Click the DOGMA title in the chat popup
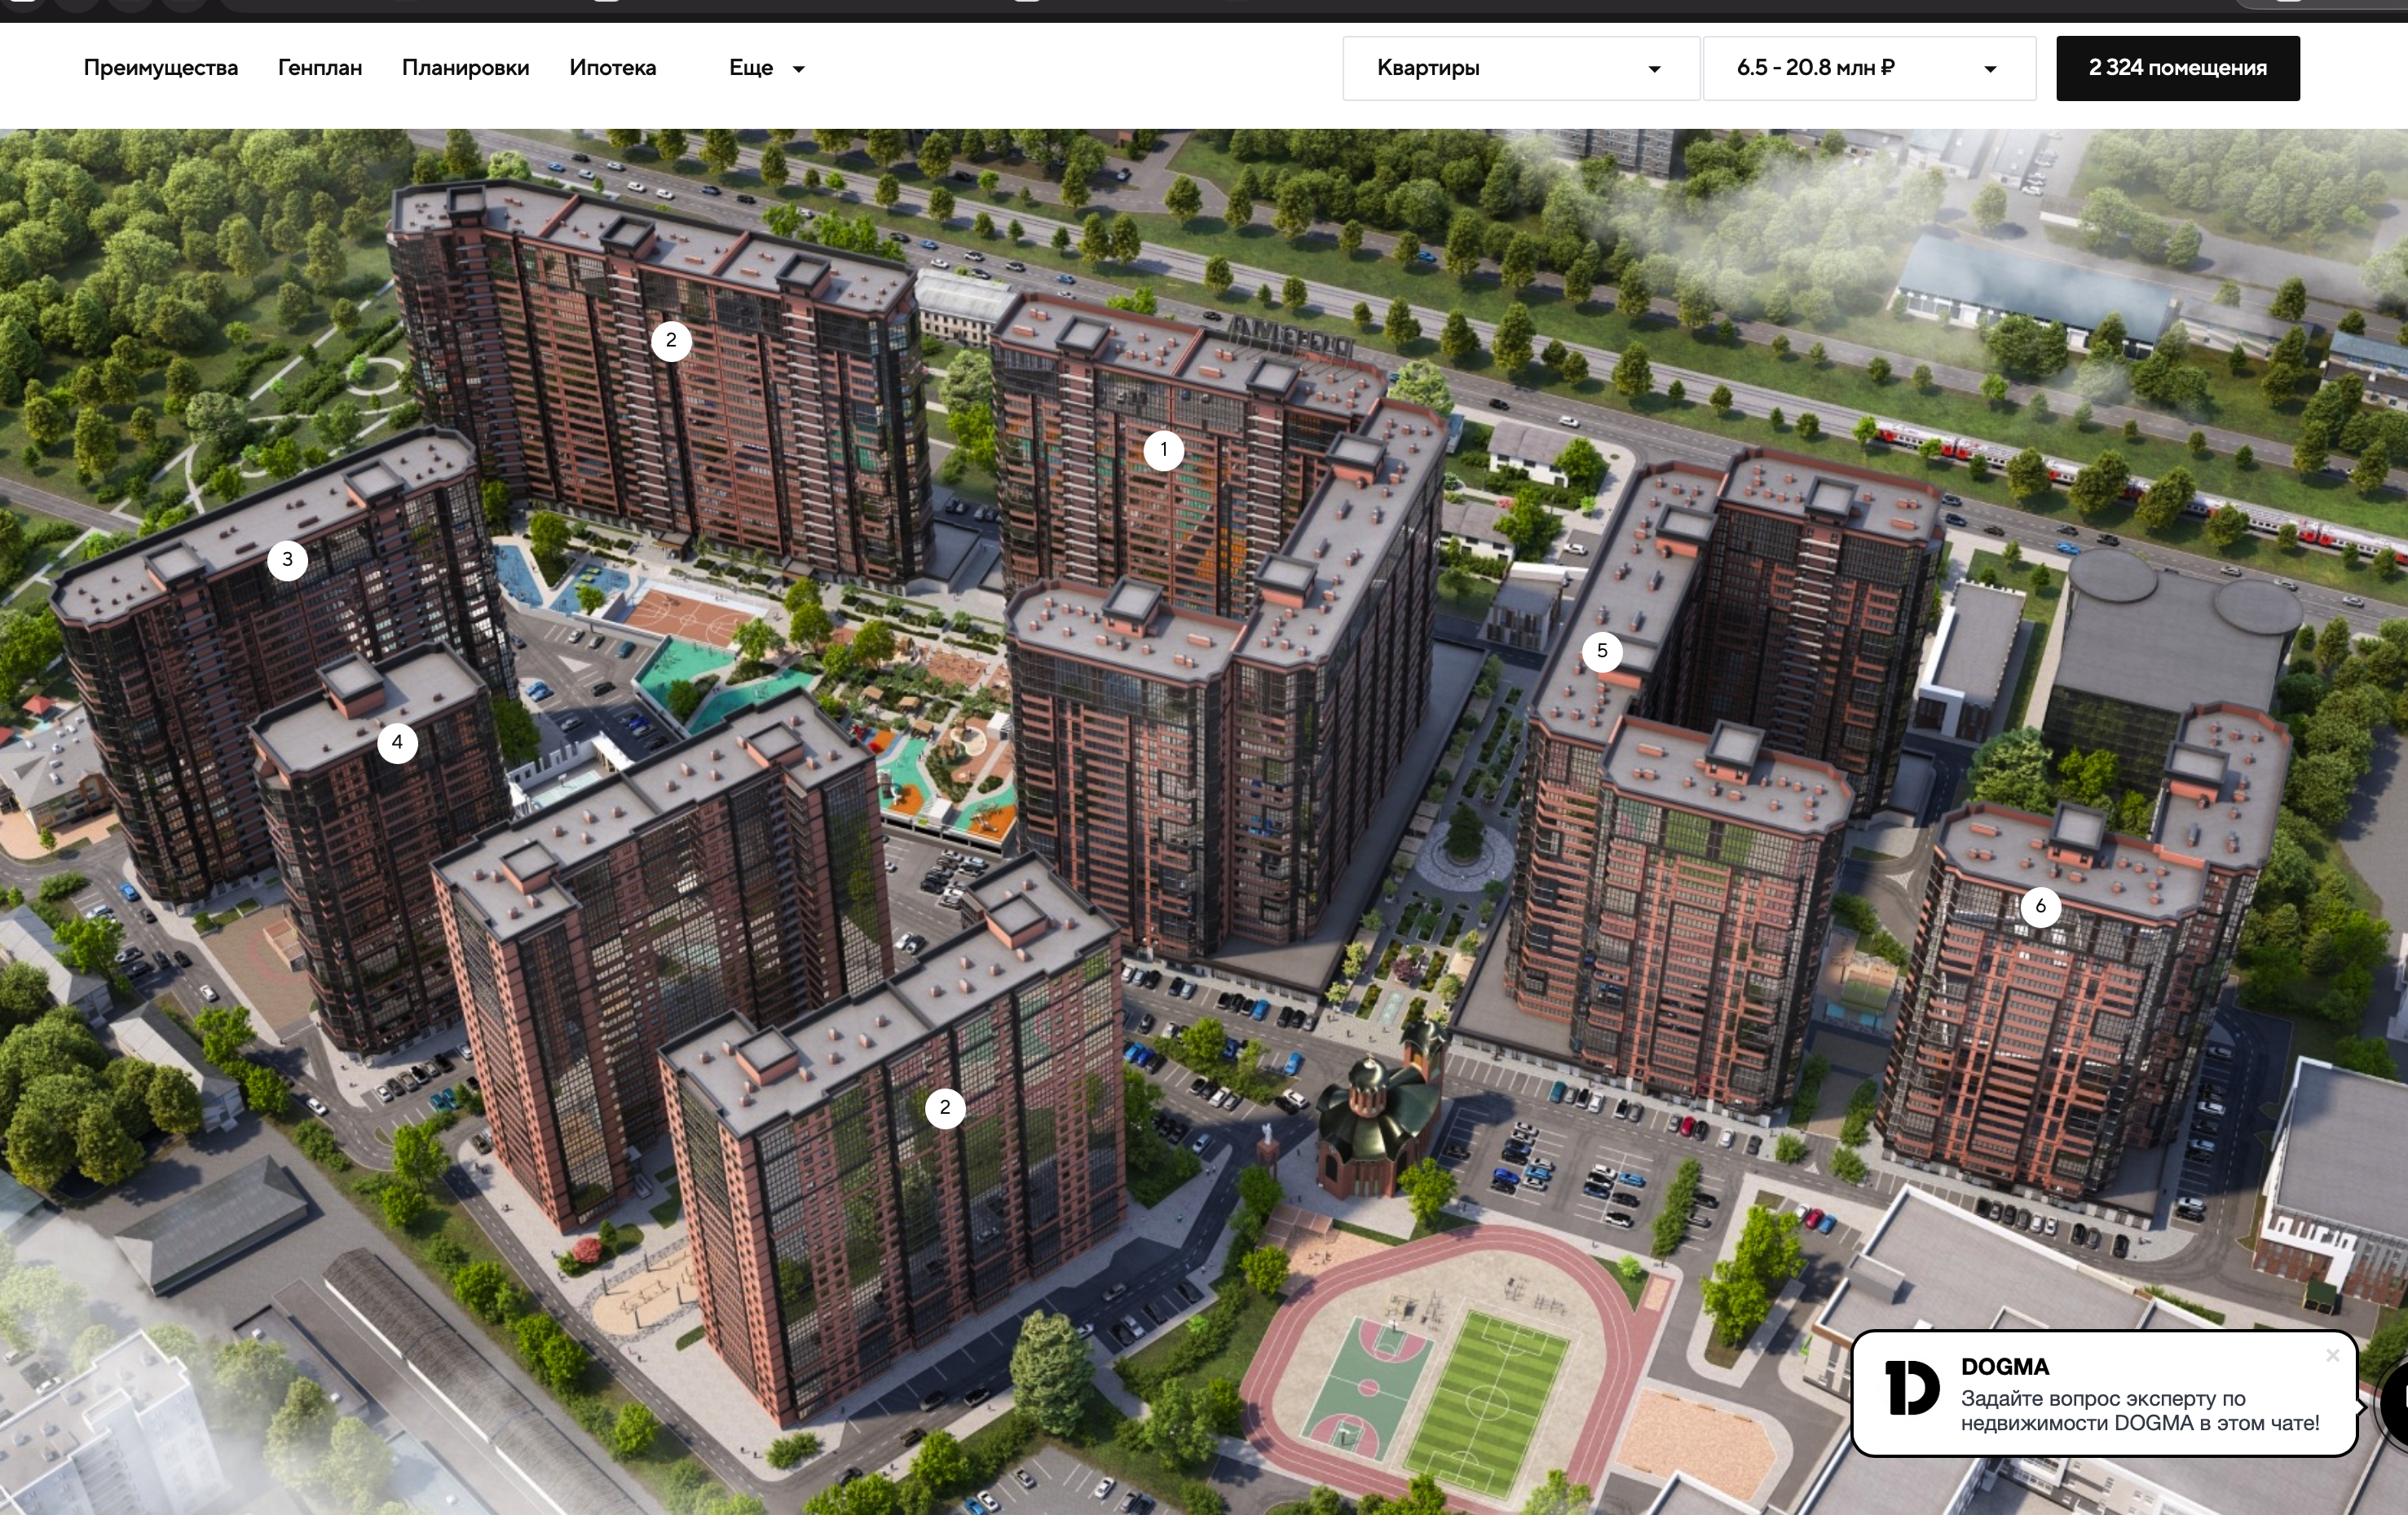Viewport: 2408px width, 1515px height. (2004, 1367)
